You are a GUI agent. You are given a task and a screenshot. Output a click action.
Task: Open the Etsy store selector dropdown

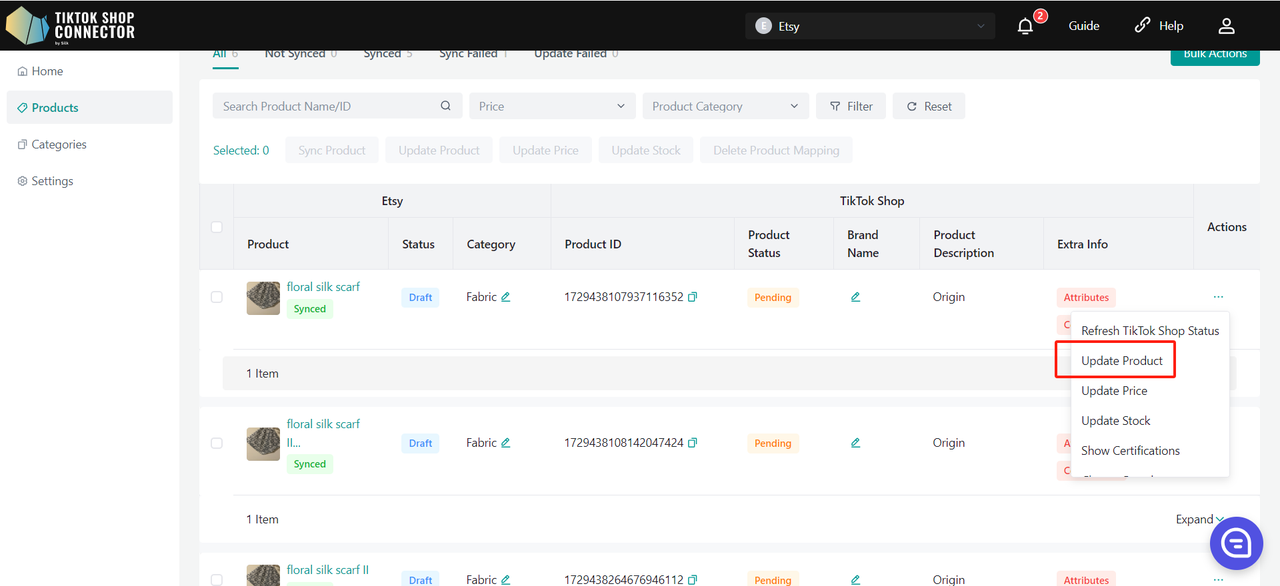(870, 26)
